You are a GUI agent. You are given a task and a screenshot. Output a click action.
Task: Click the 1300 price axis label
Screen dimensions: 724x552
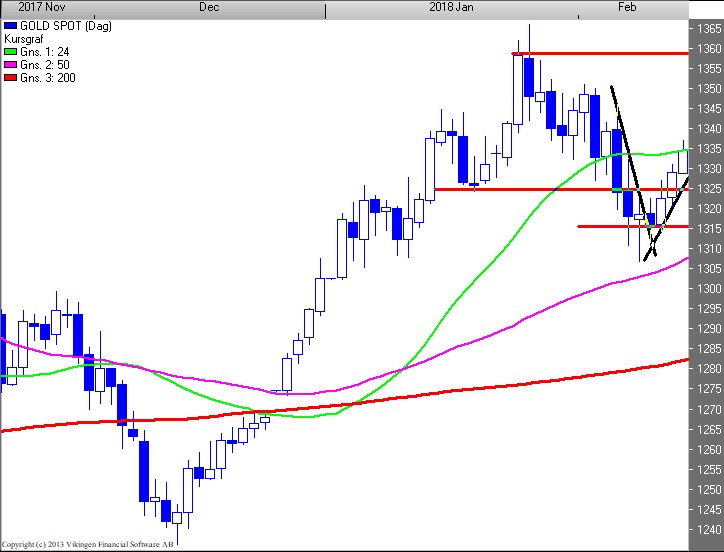(707, 289)
